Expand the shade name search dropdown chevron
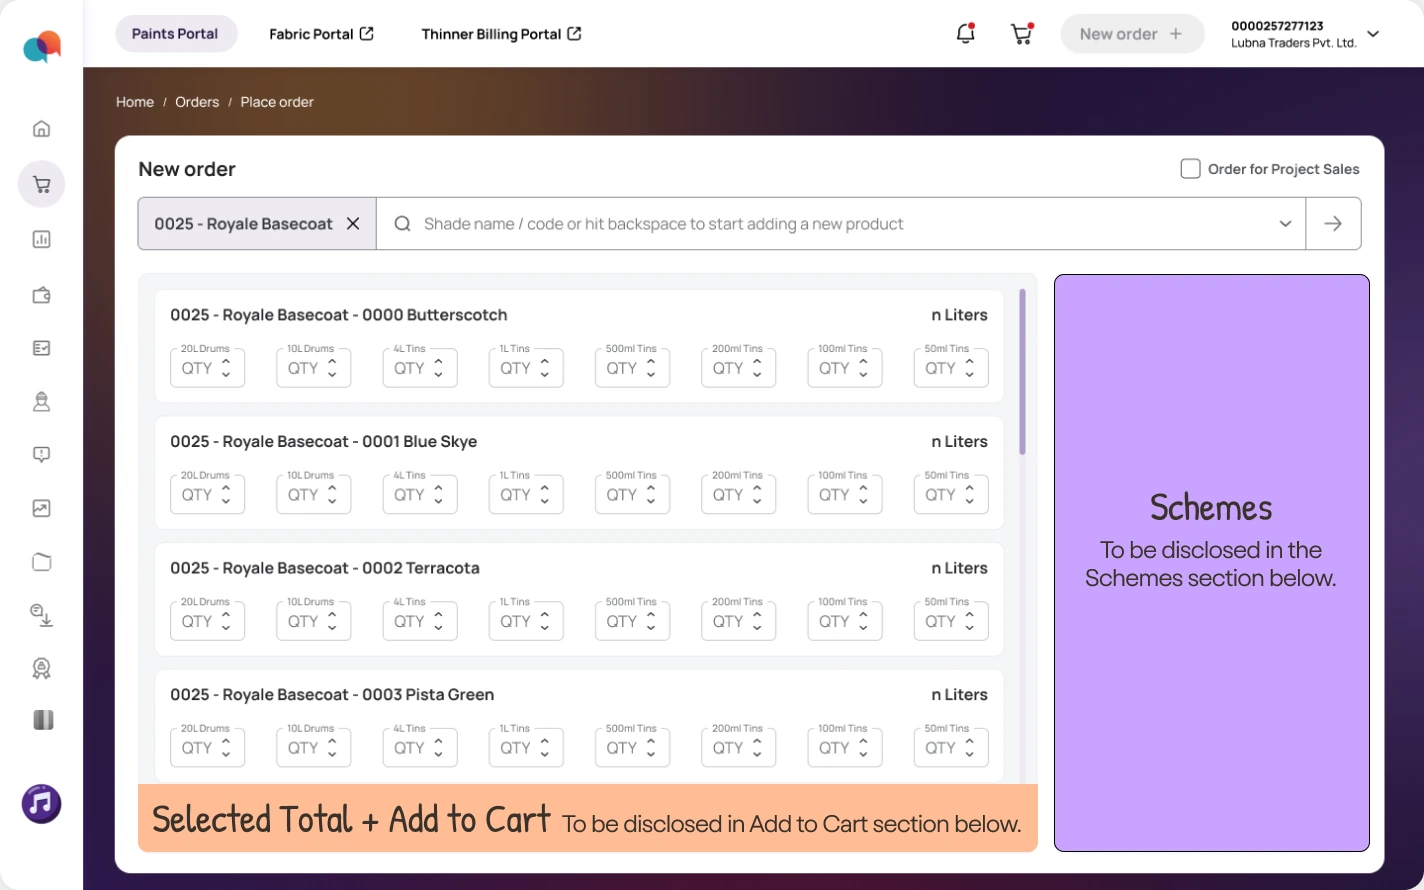1424x890 pixels. pyautogui.click(x=1285, y=224)
